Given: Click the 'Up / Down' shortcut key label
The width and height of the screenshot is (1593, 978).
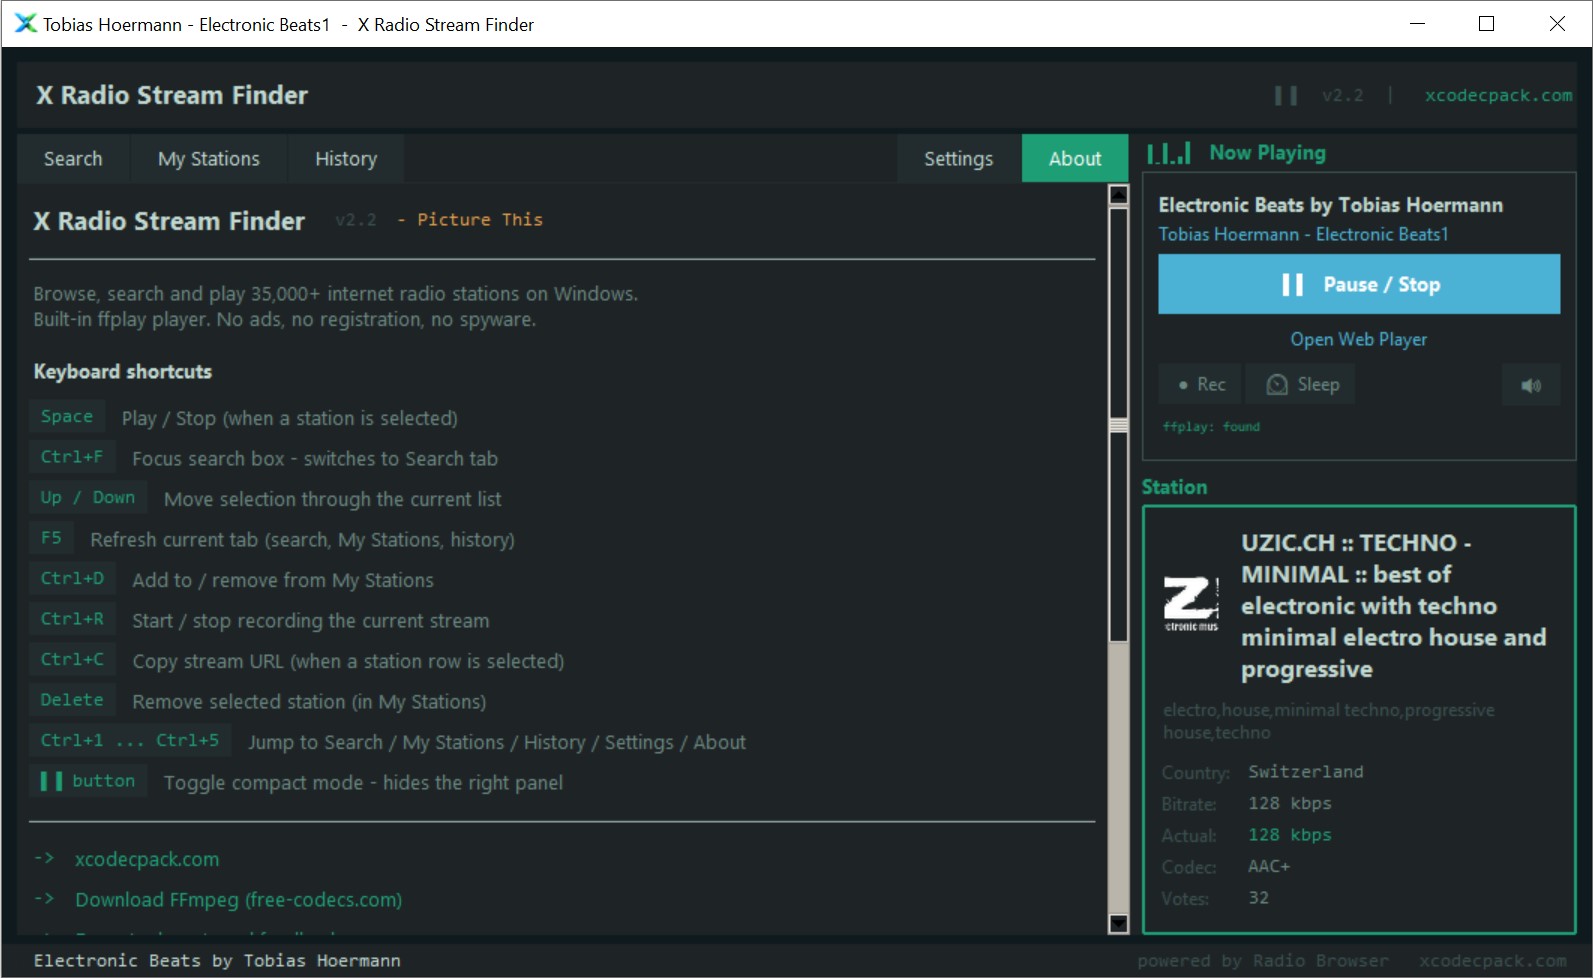Looking at the screenshot, I should tap(88, 497).
